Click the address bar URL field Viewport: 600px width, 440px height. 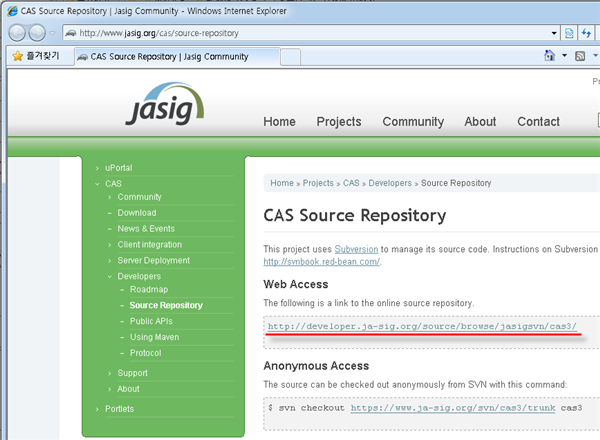tap(306, 33)
